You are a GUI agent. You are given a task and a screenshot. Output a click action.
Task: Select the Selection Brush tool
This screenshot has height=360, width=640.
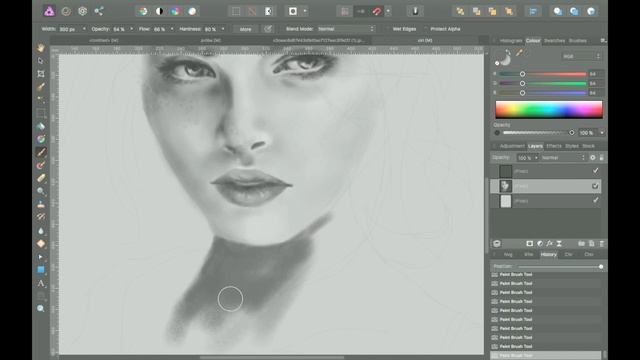tap(41, 87)
